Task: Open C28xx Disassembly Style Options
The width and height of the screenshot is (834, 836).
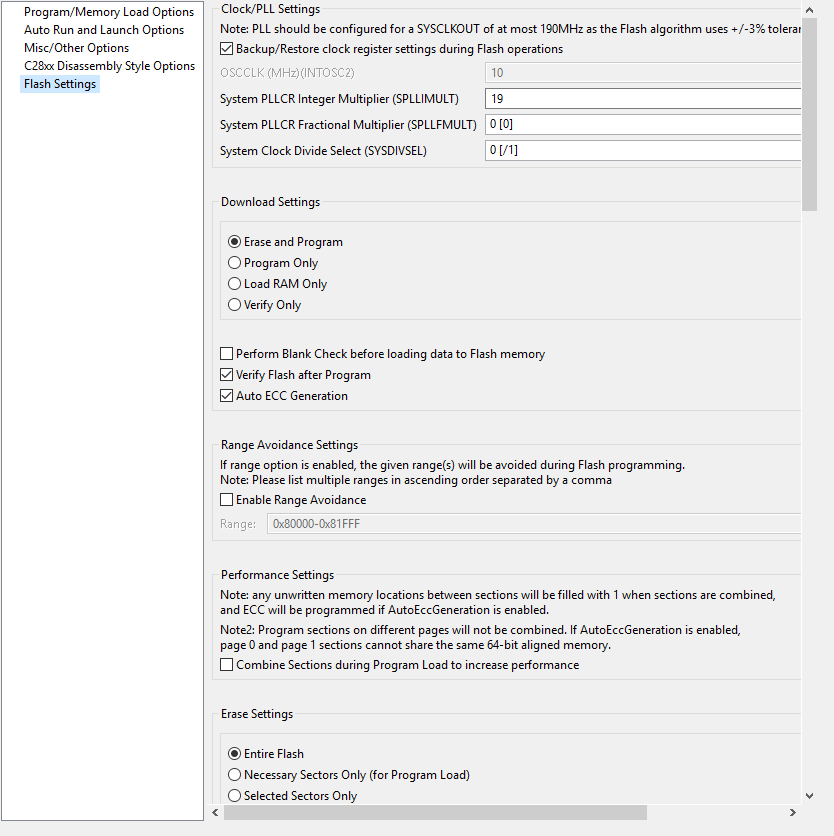Action: (110, 66)
